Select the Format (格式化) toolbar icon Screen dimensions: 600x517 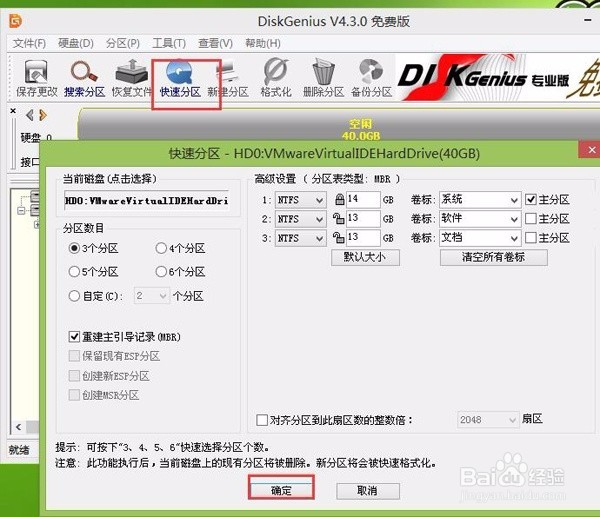coord(276,78)
